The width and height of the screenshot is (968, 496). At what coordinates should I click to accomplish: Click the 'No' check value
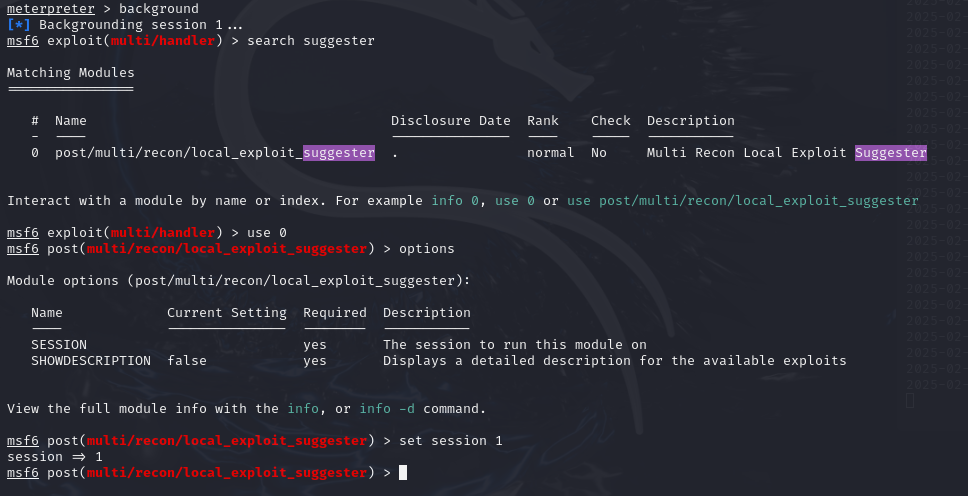599,153
